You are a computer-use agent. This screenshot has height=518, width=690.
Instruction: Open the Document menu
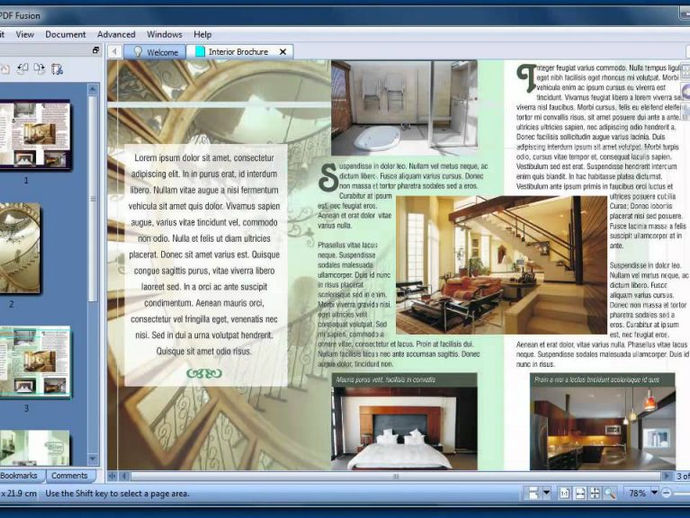pos(66,34)
